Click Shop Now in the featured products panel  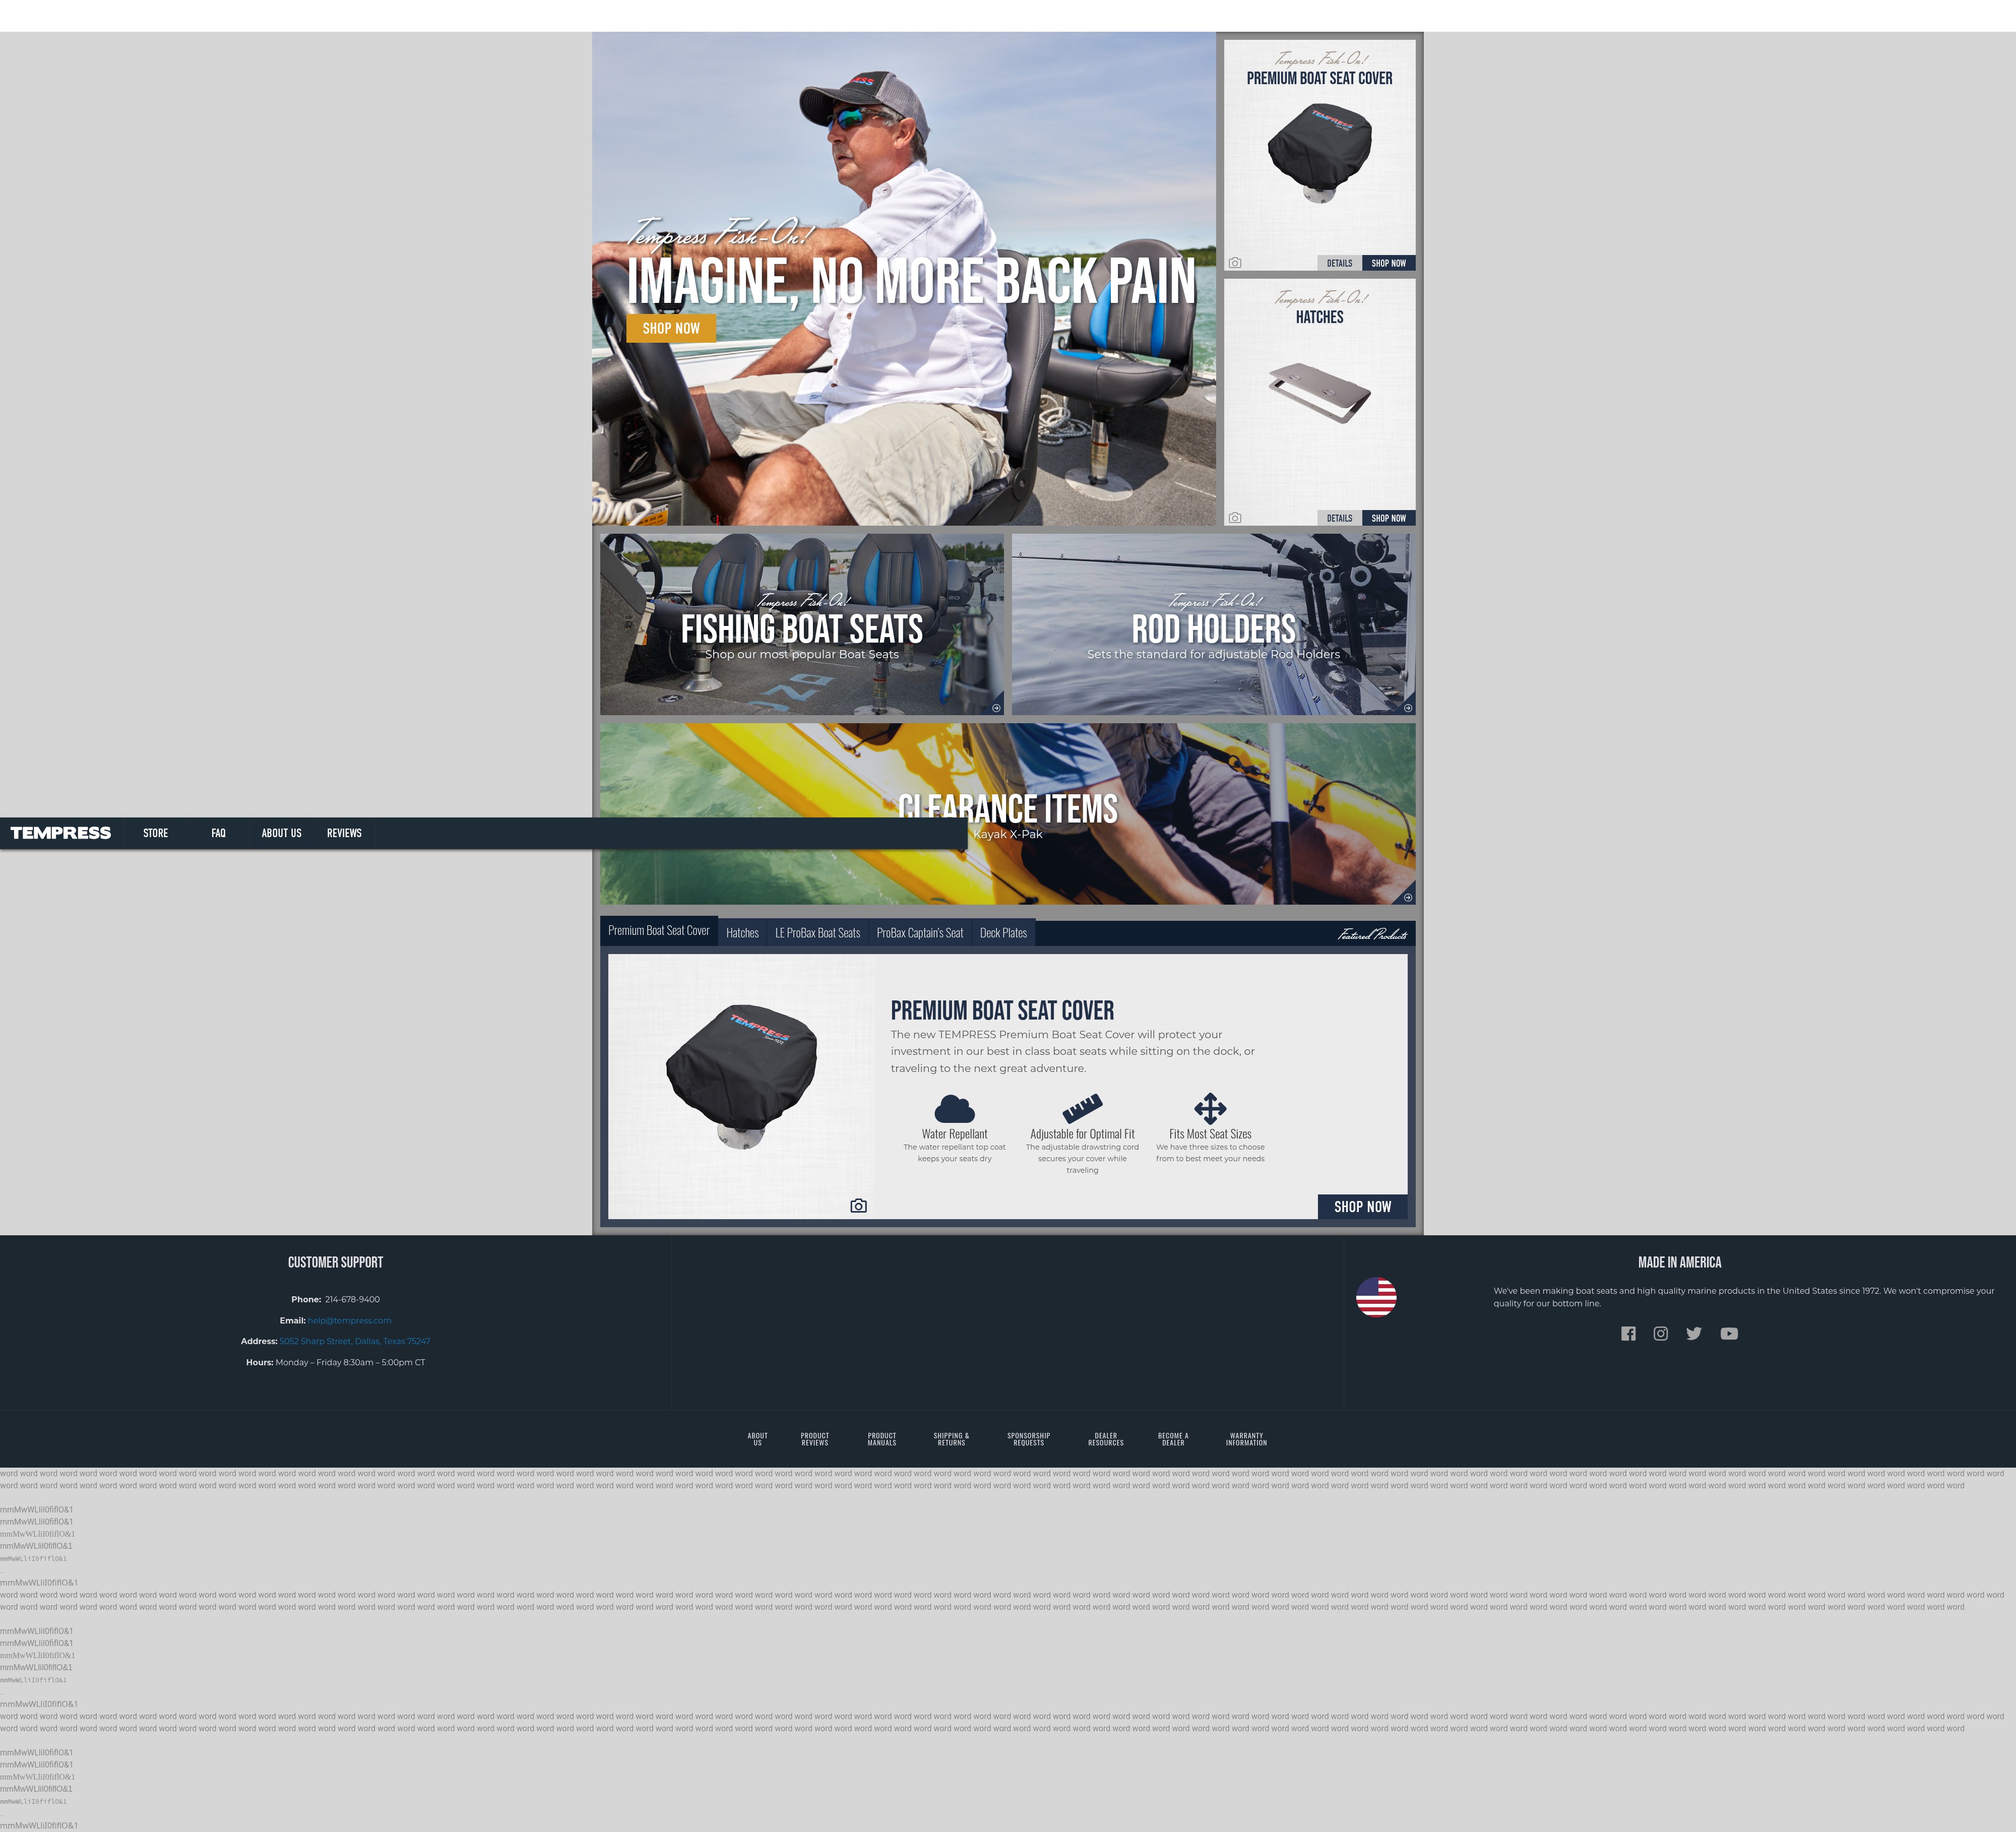point(1362,1207)
